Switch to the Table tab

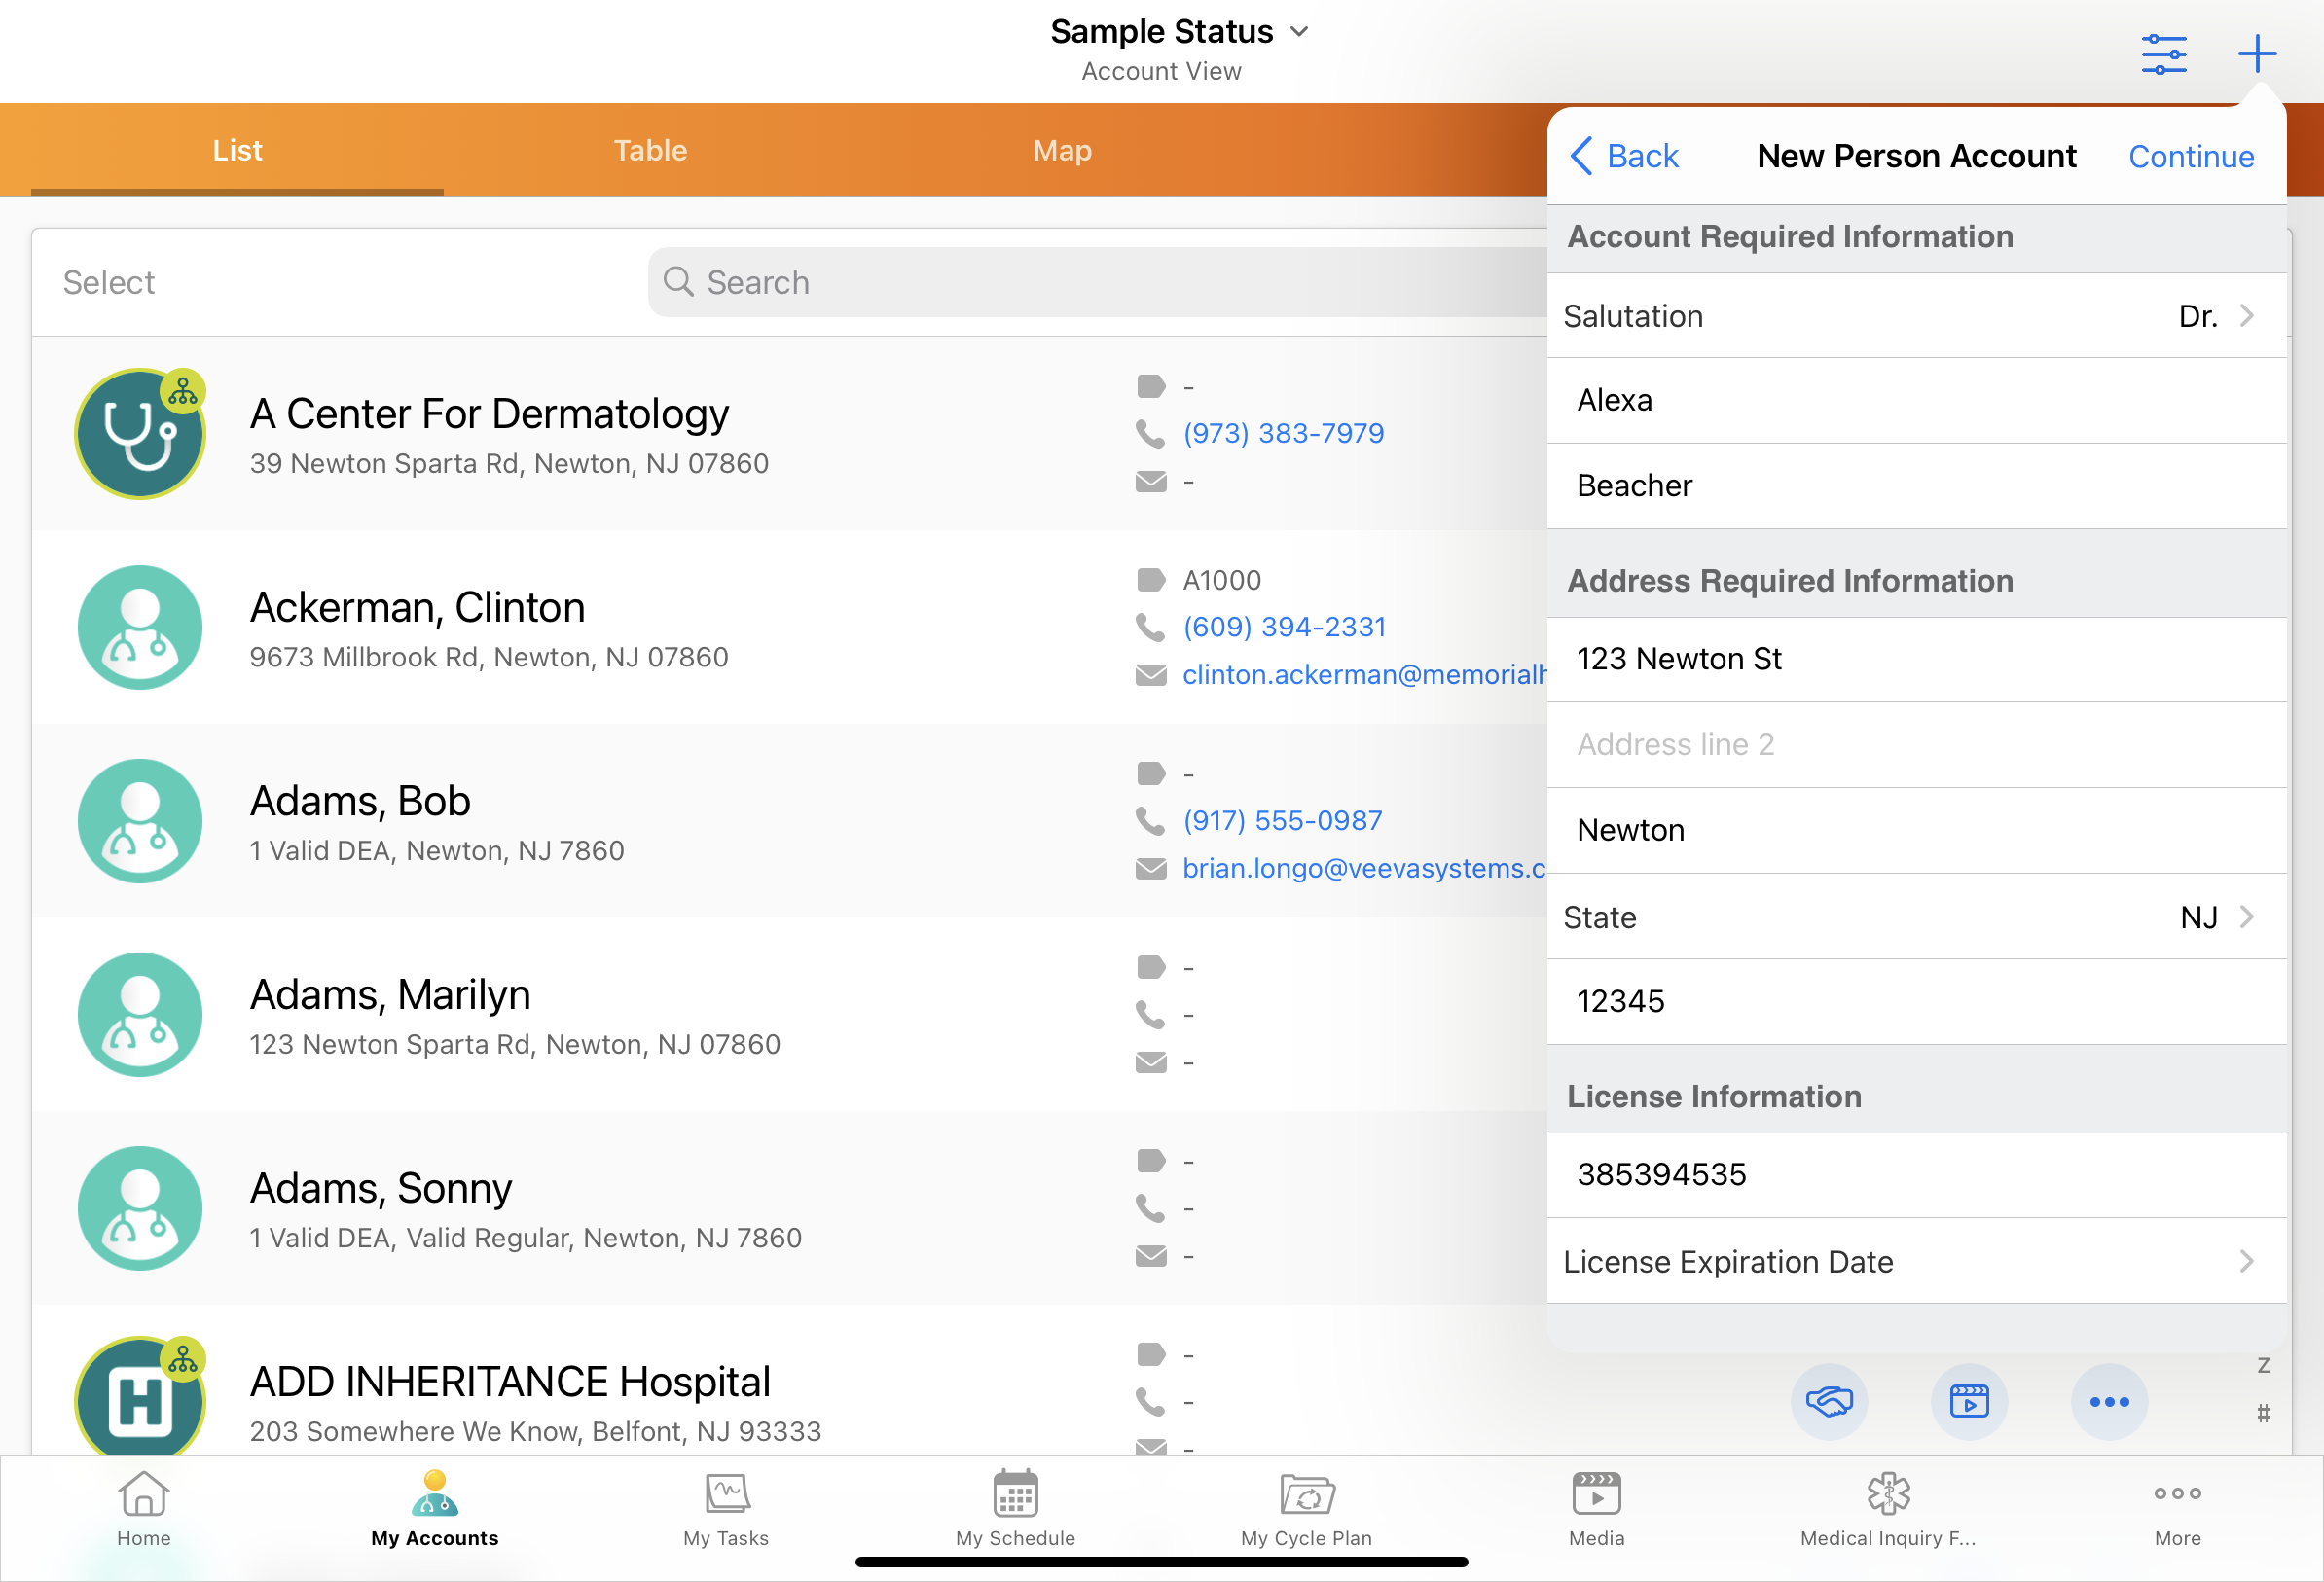pyautogui.click(x=650, y=150)
